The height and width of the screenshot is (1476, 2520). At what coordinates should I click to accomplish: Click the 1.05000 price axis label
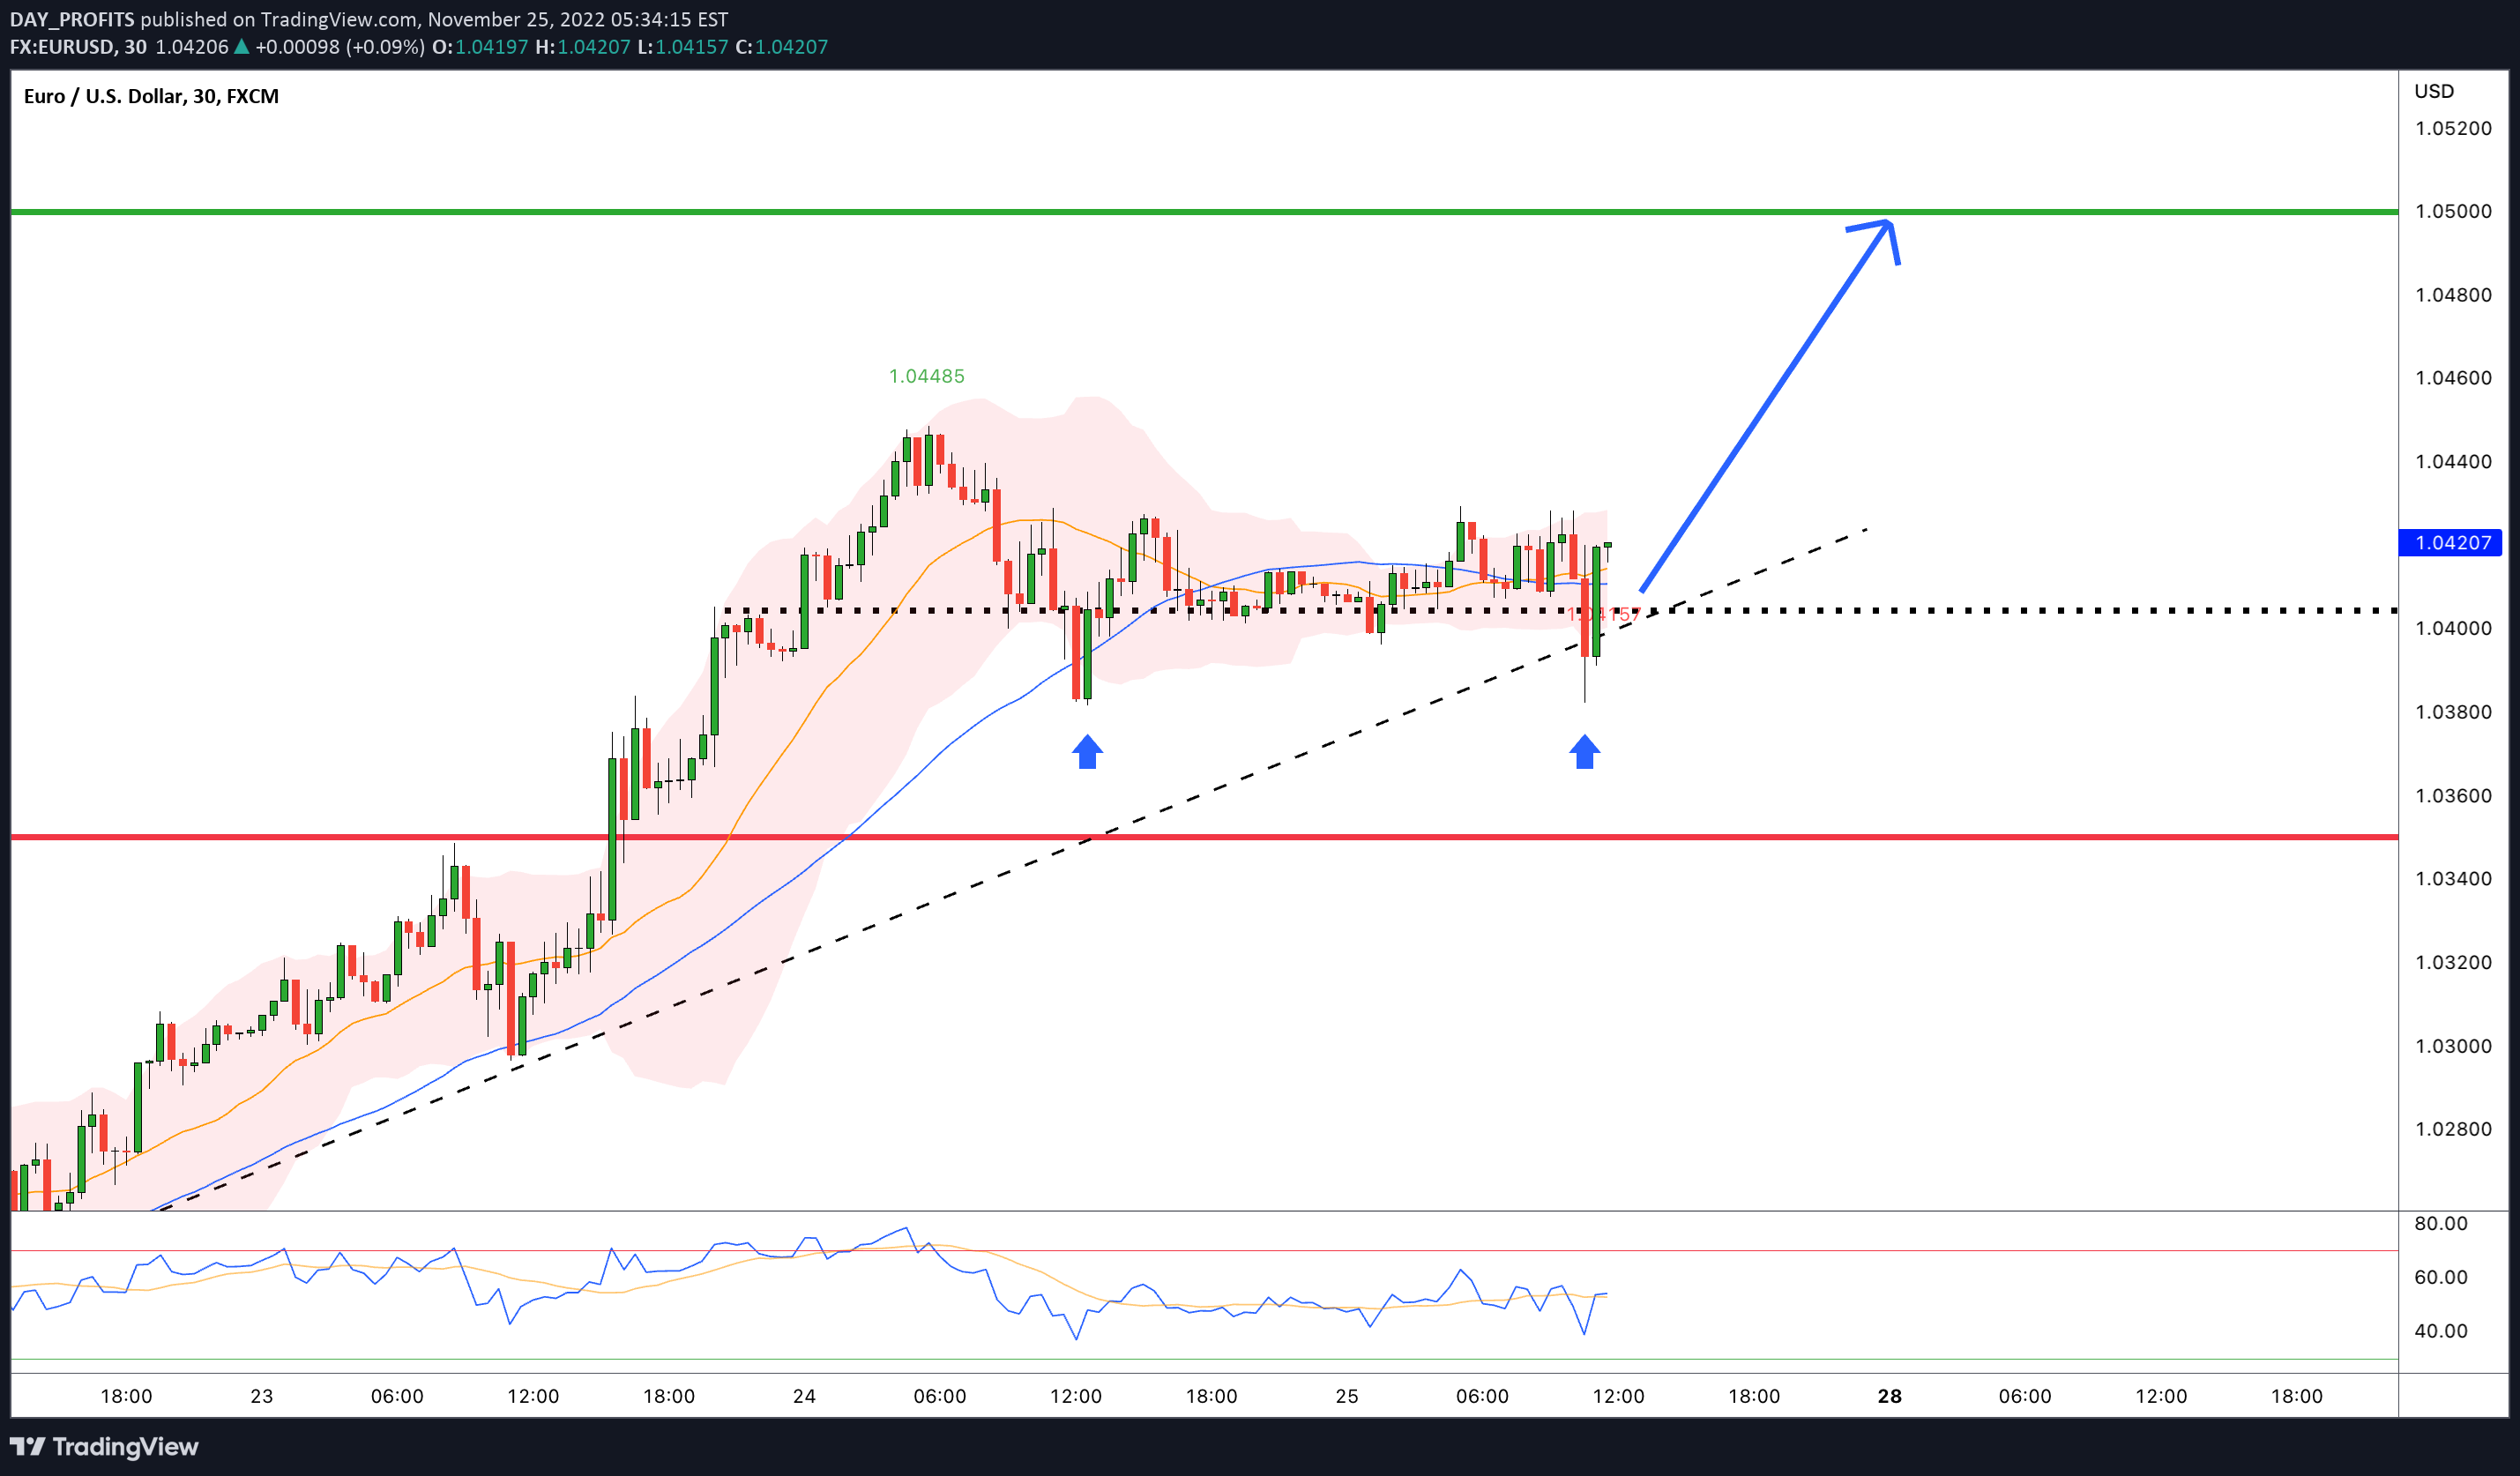(x=2453, y=211)
